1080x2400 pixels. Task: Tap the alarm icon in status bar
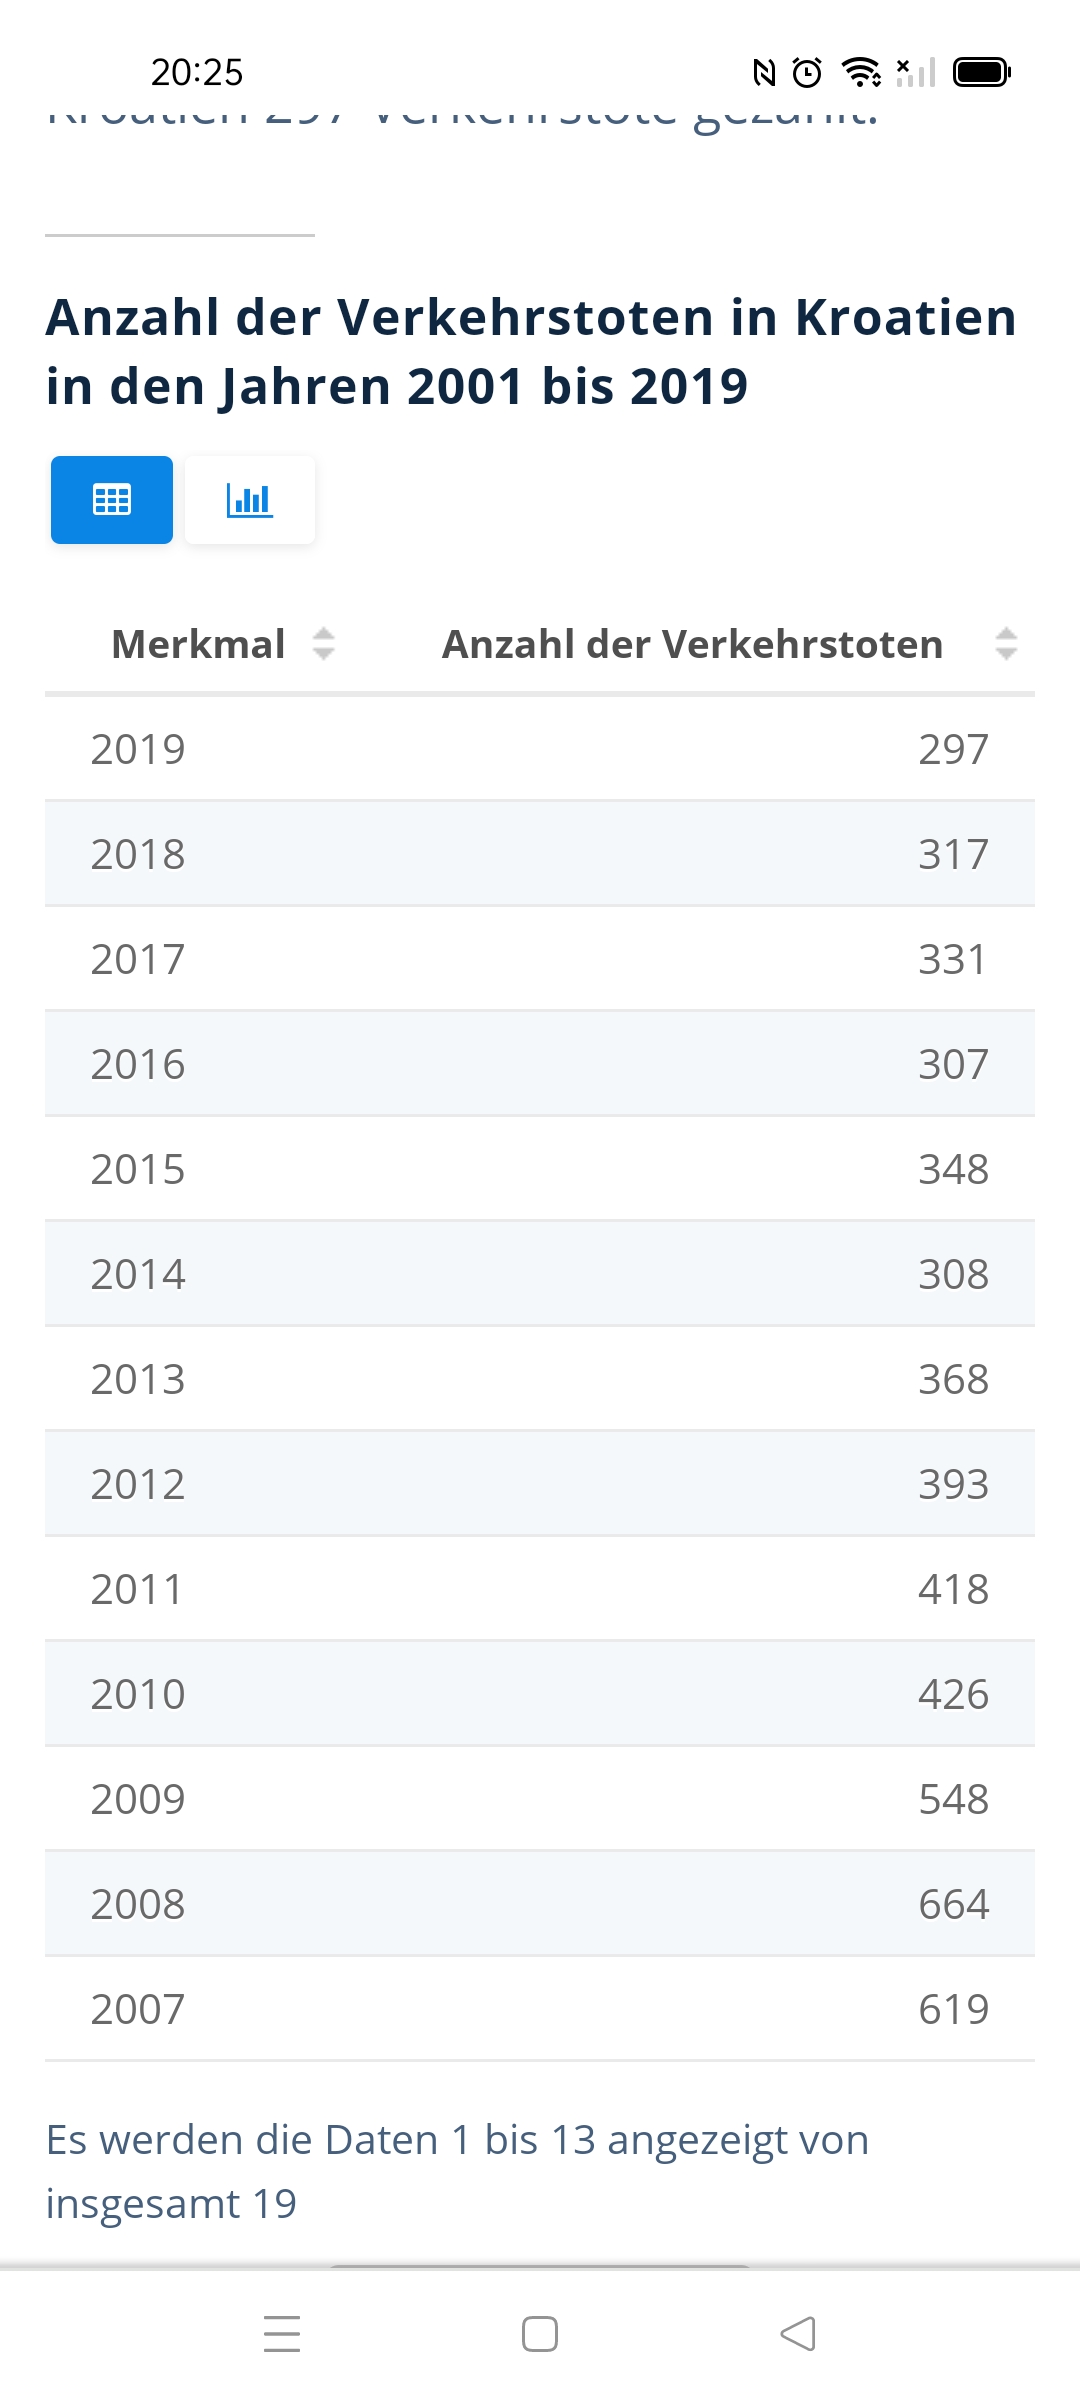point(807,72)
